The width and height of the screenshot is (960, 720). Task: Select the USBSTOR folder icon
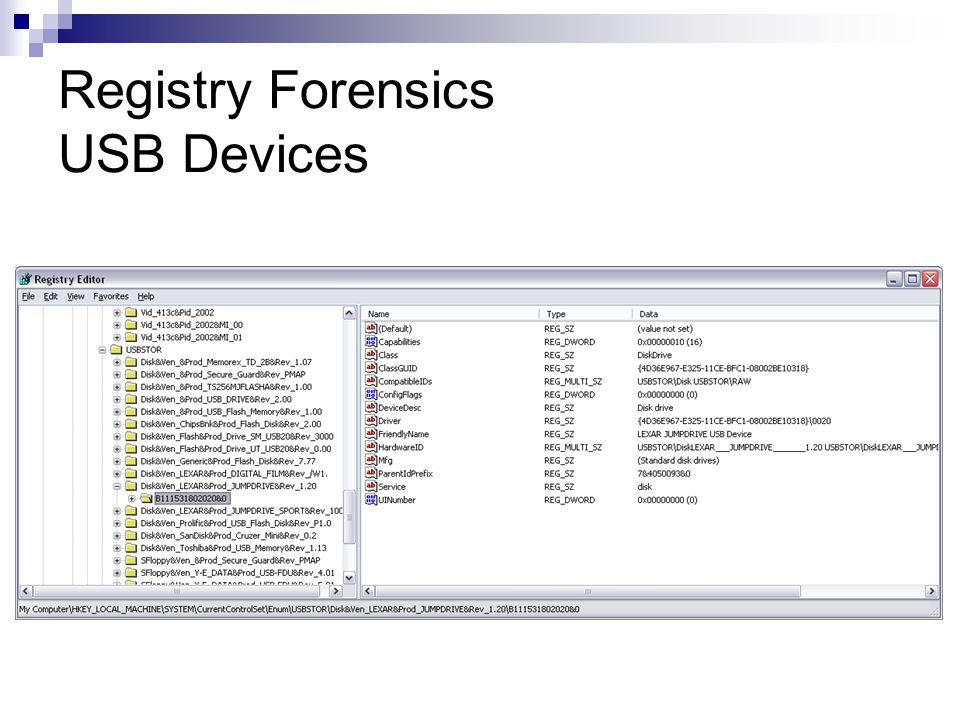point(116,350)
